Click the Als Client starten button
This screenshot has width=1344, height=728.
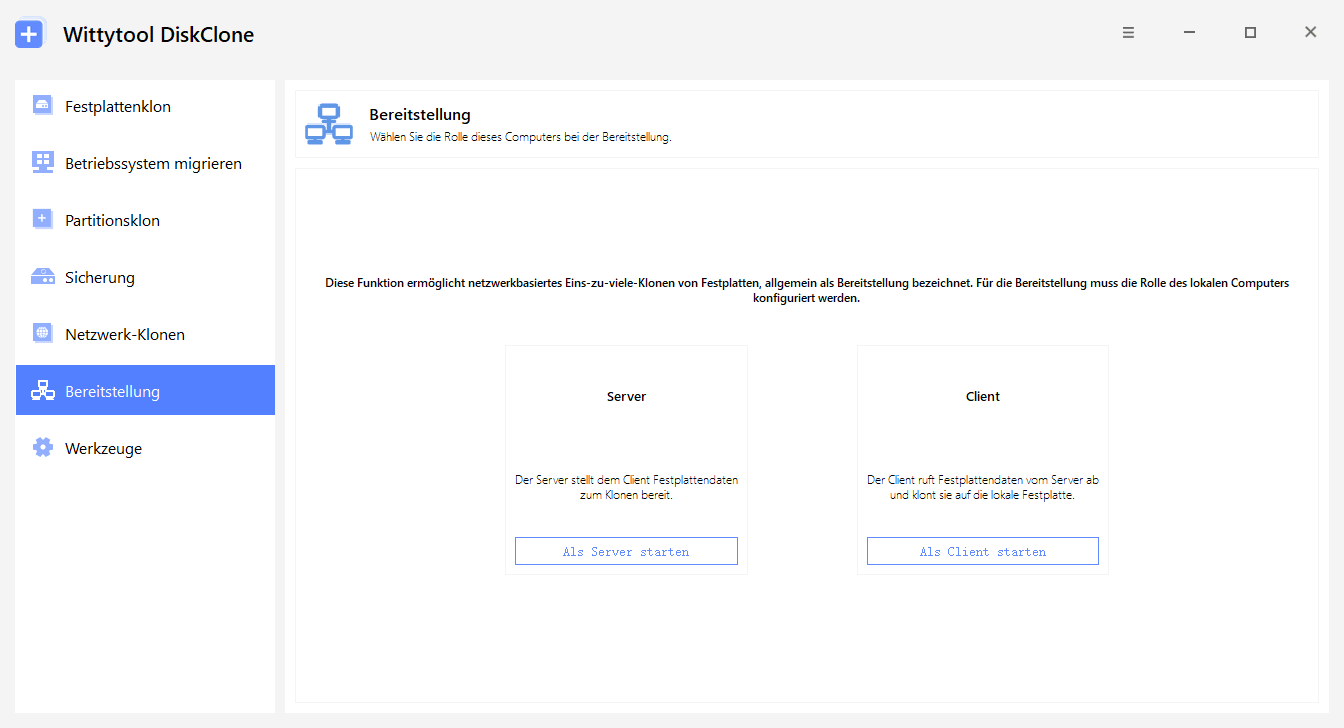point(983,551)
